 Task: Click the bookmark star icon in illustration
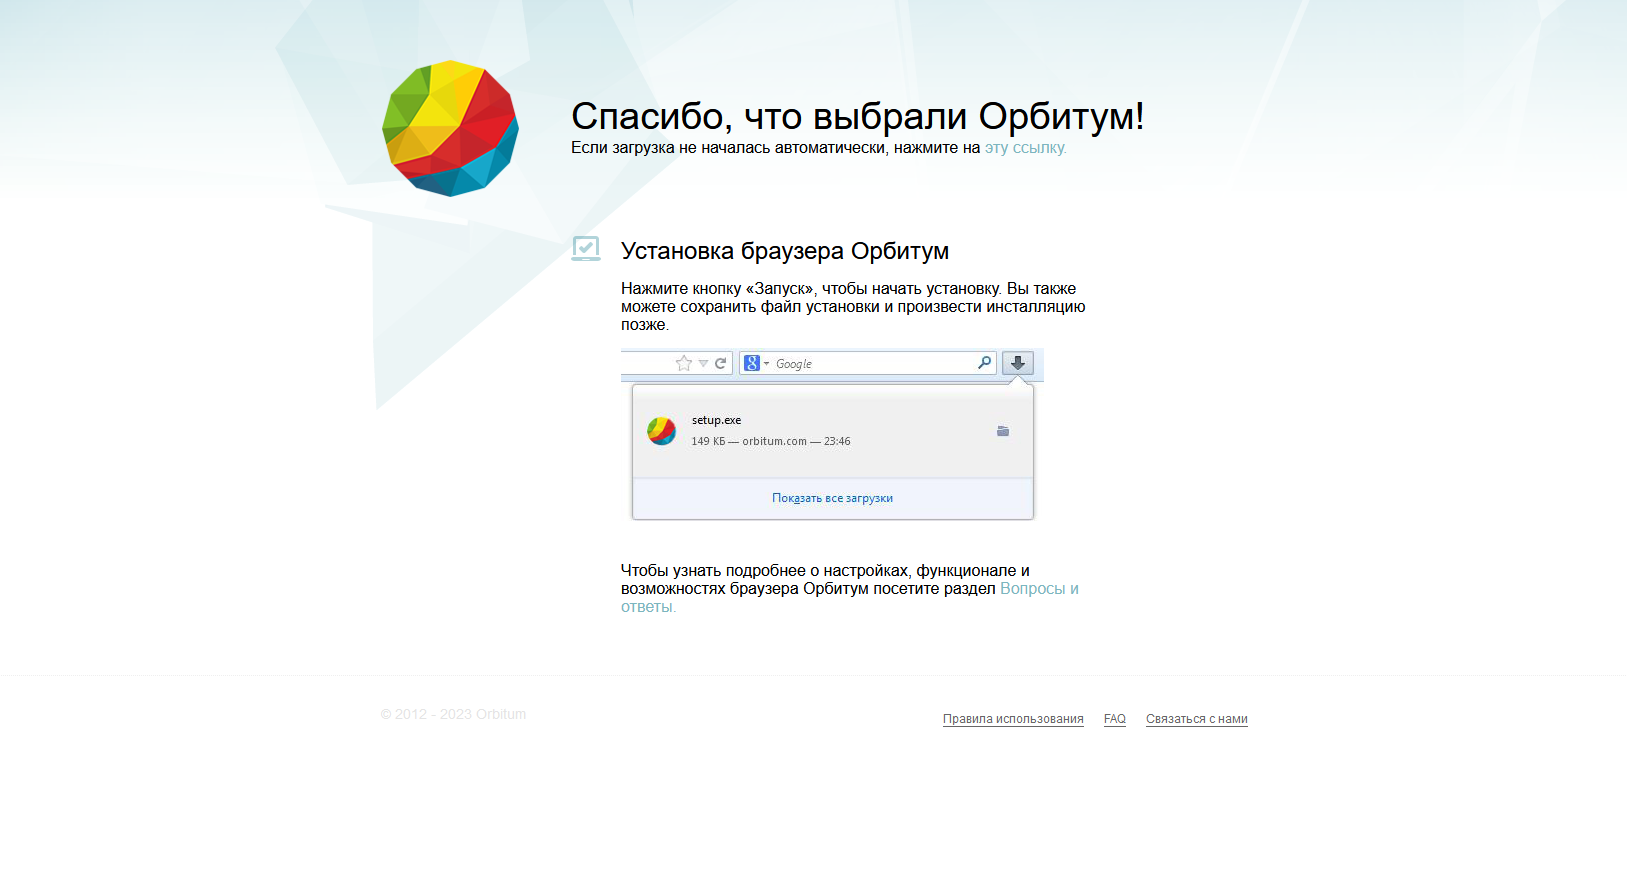[x=684, y=363]
